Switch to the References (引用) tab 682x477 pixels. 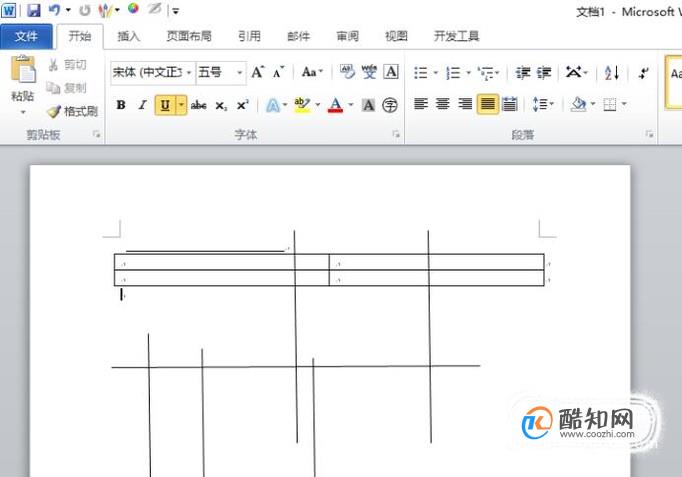pos(249,36)
